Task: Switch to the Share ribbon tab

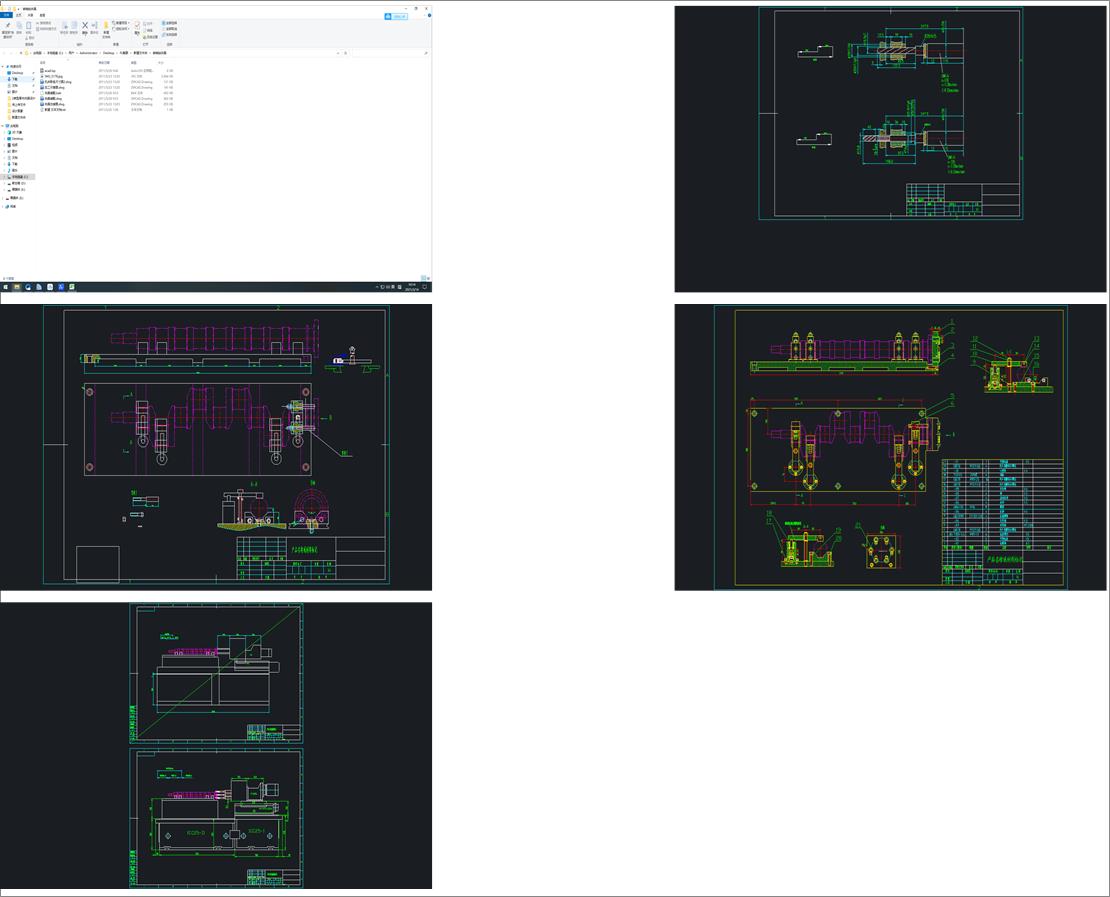Action: click(30, 15)
